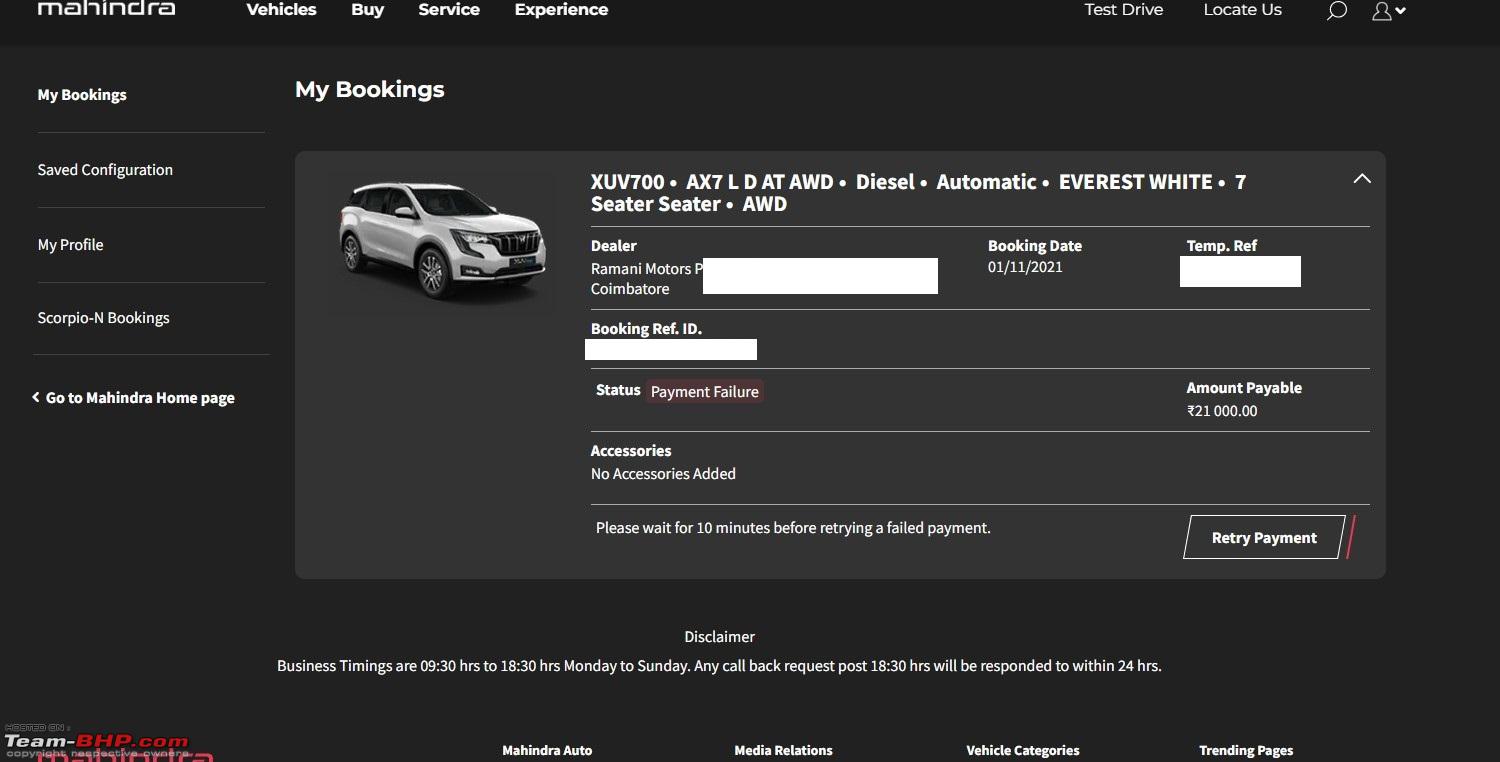The image size is (1500, 762).
Task: Click the Business Timings disclaimer text
Action: tap(719, 666)
